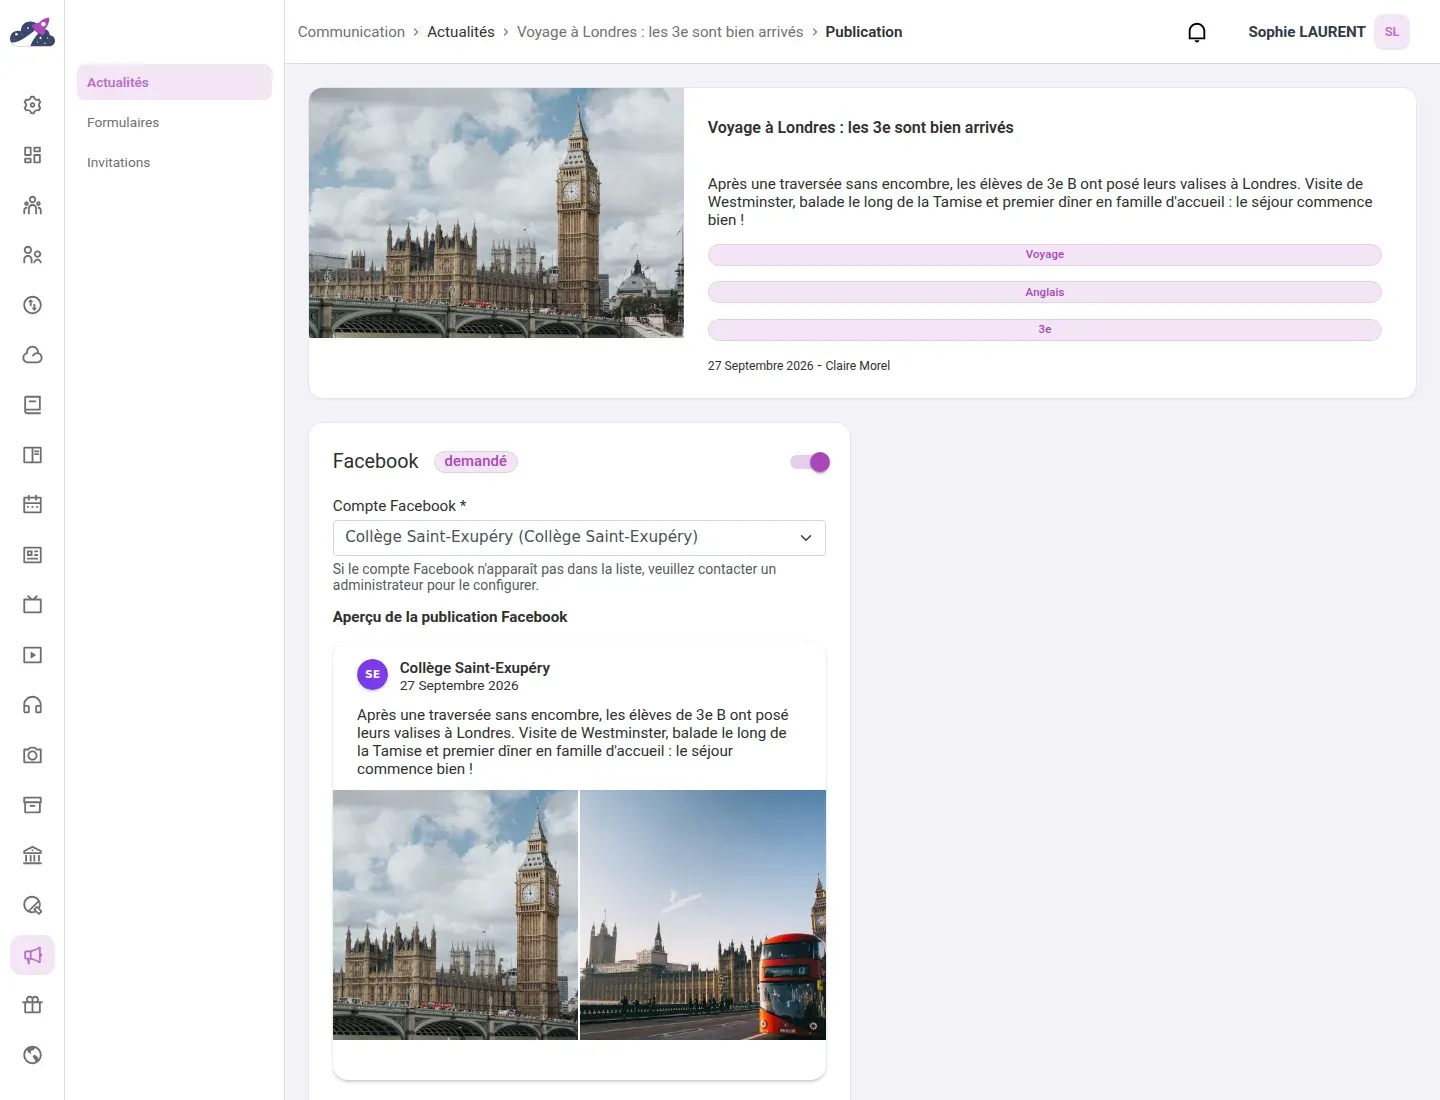Open the newspaper icon in sidebar
The image size is (1440, 1100).
32,555
